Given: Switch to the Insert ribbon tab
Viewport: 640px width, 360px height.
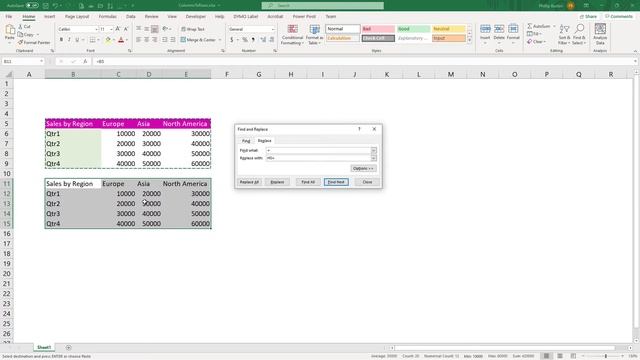Looking at the screenshot, I should coord(49,17).
